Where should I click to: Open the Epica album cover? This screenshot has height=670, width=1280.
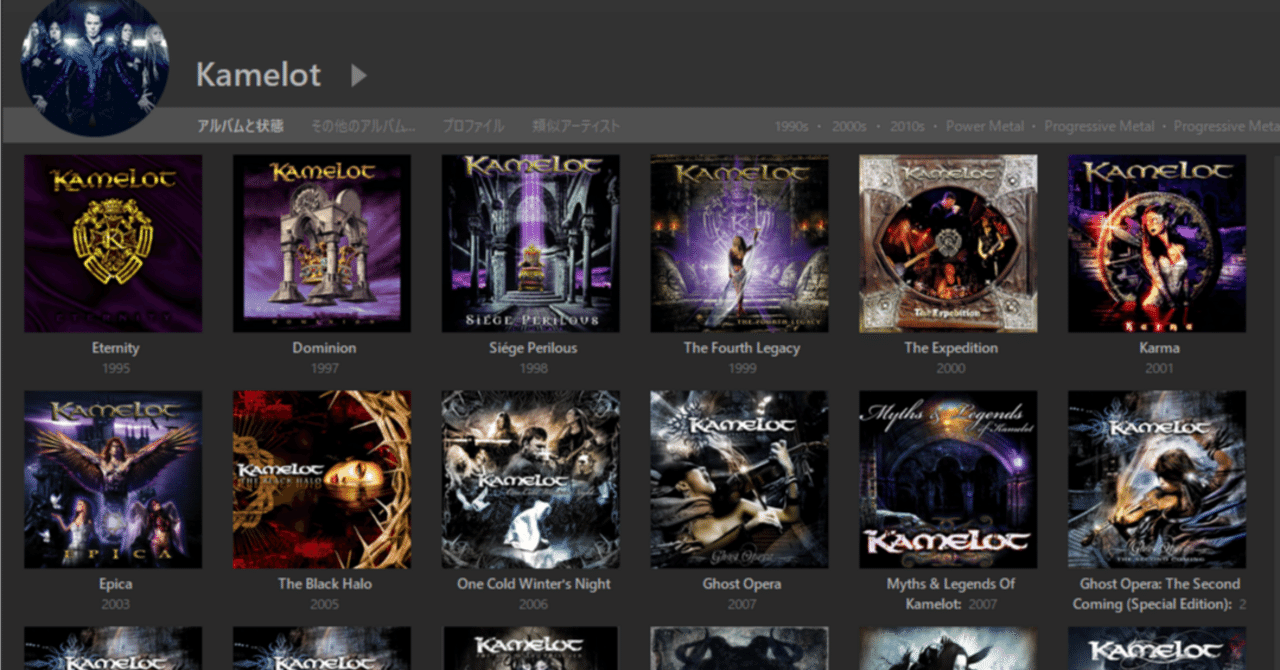click(113, 479)
